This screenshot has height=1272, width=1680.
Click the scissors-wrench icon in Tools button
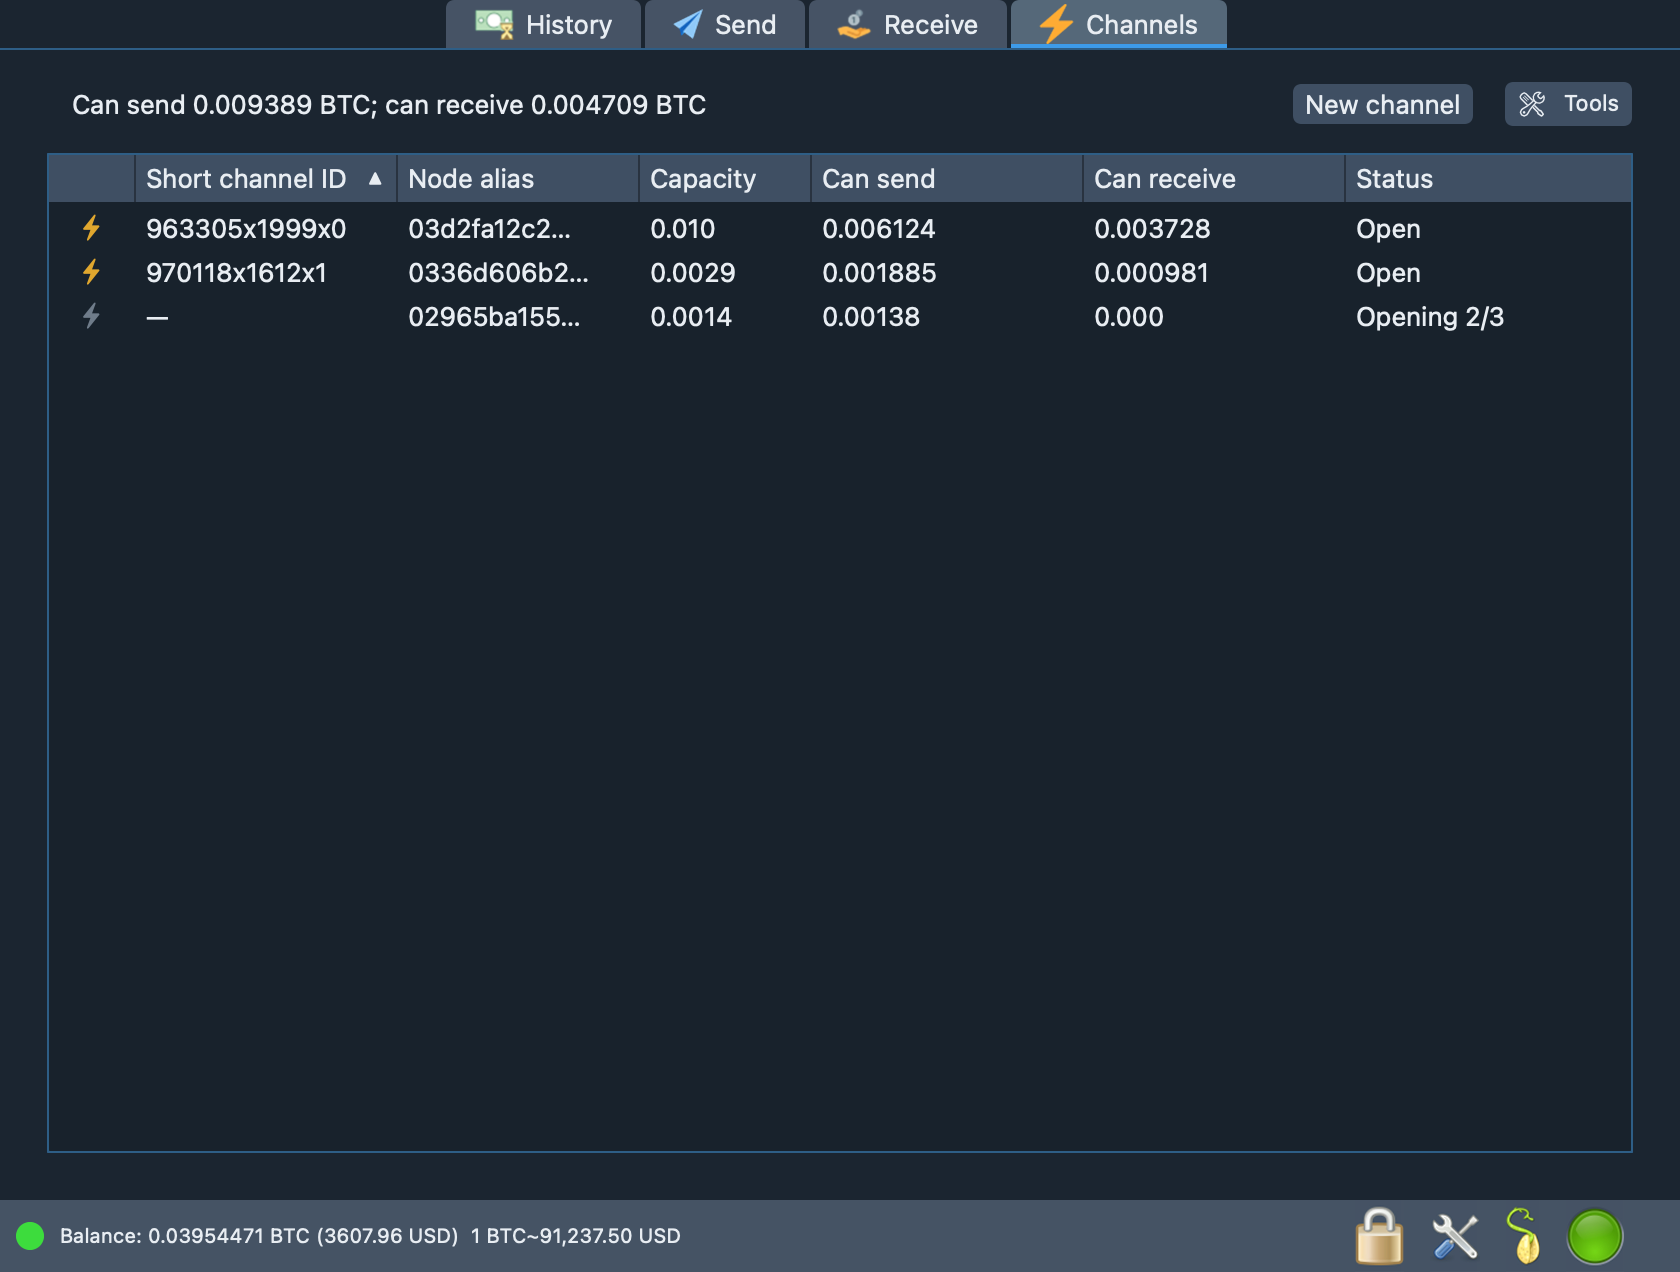[1532, 104]
